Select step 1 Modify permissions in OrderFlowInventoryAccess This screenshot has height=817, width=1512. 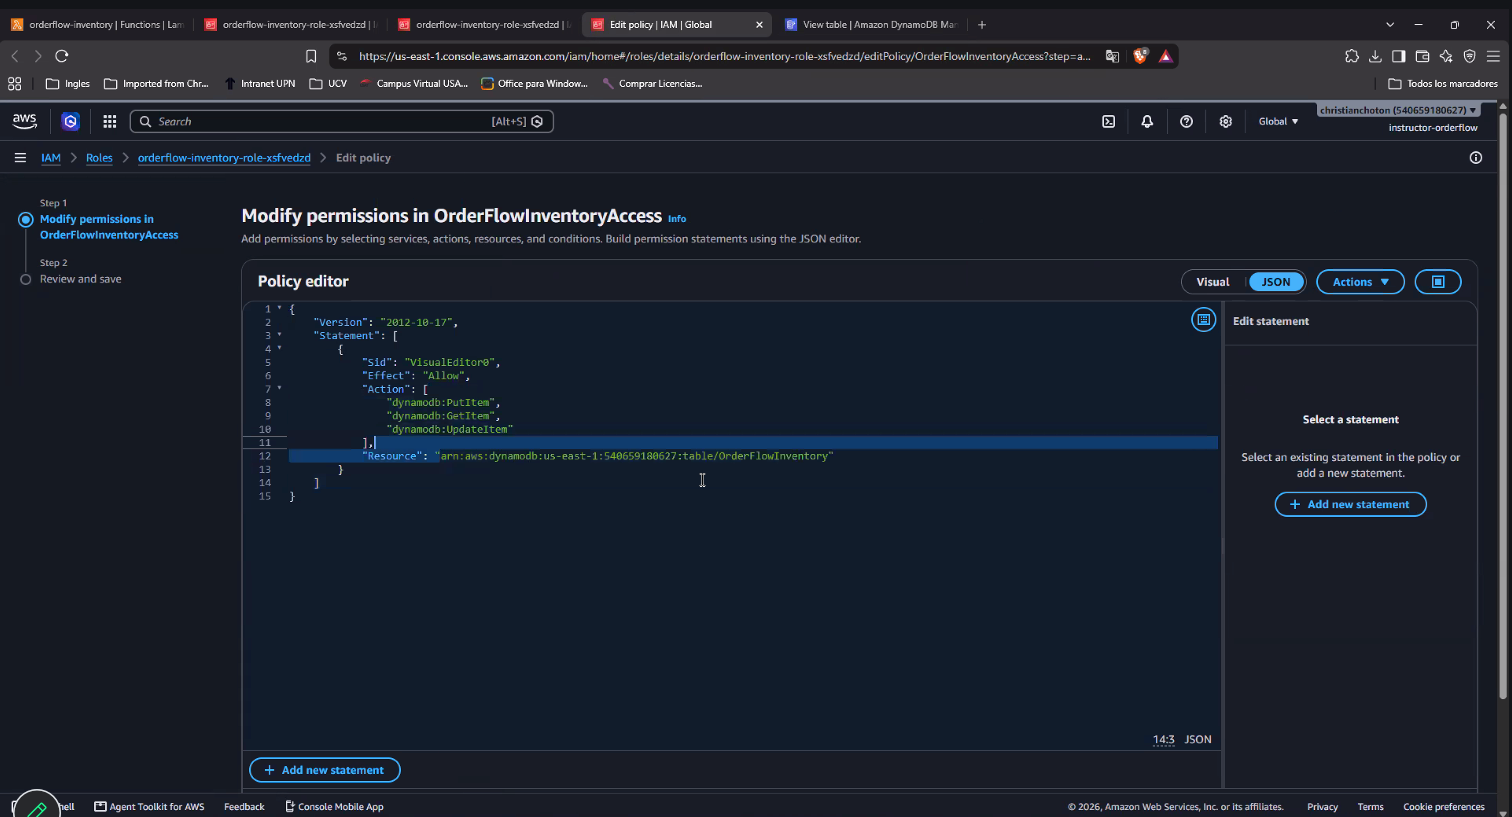click(x=109, y=227)
